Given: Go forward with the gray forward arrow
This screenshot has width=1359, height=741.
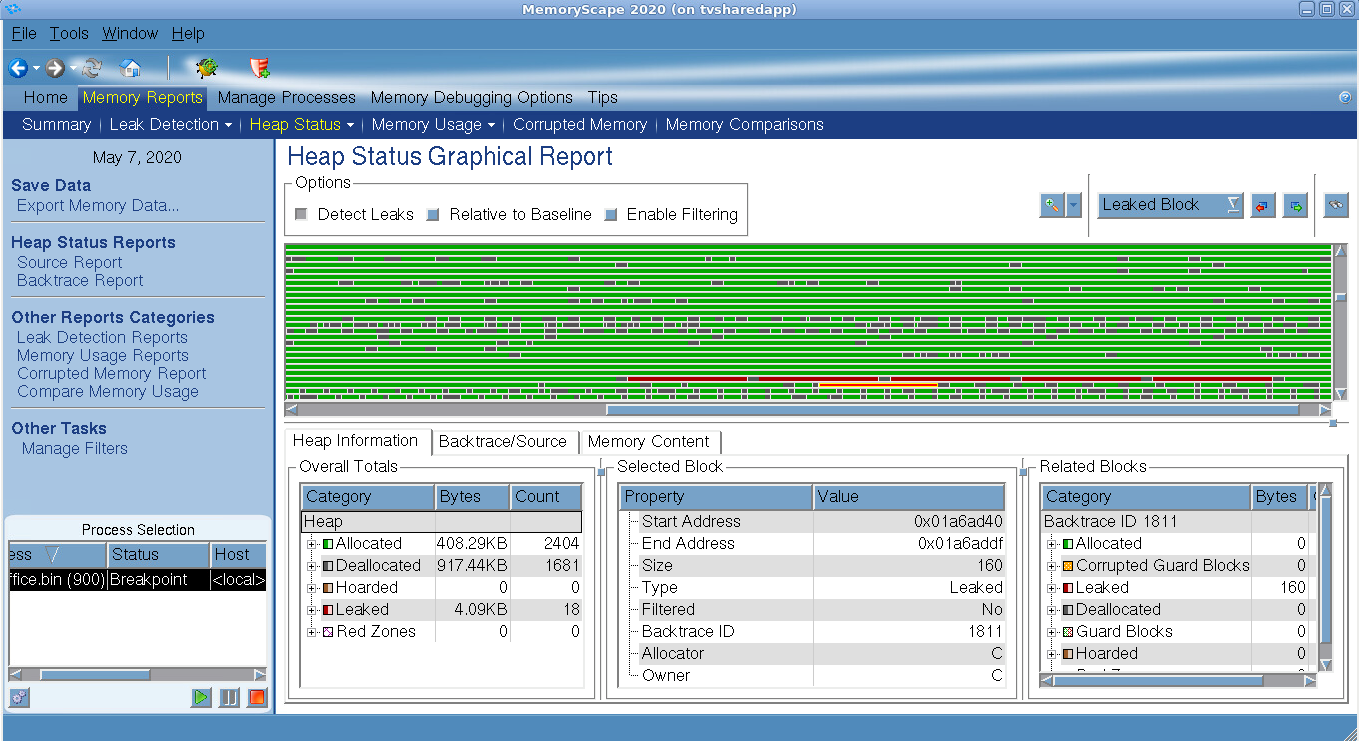Looking at the screenshot, I should pyautogui.click(x=55, y=68).
